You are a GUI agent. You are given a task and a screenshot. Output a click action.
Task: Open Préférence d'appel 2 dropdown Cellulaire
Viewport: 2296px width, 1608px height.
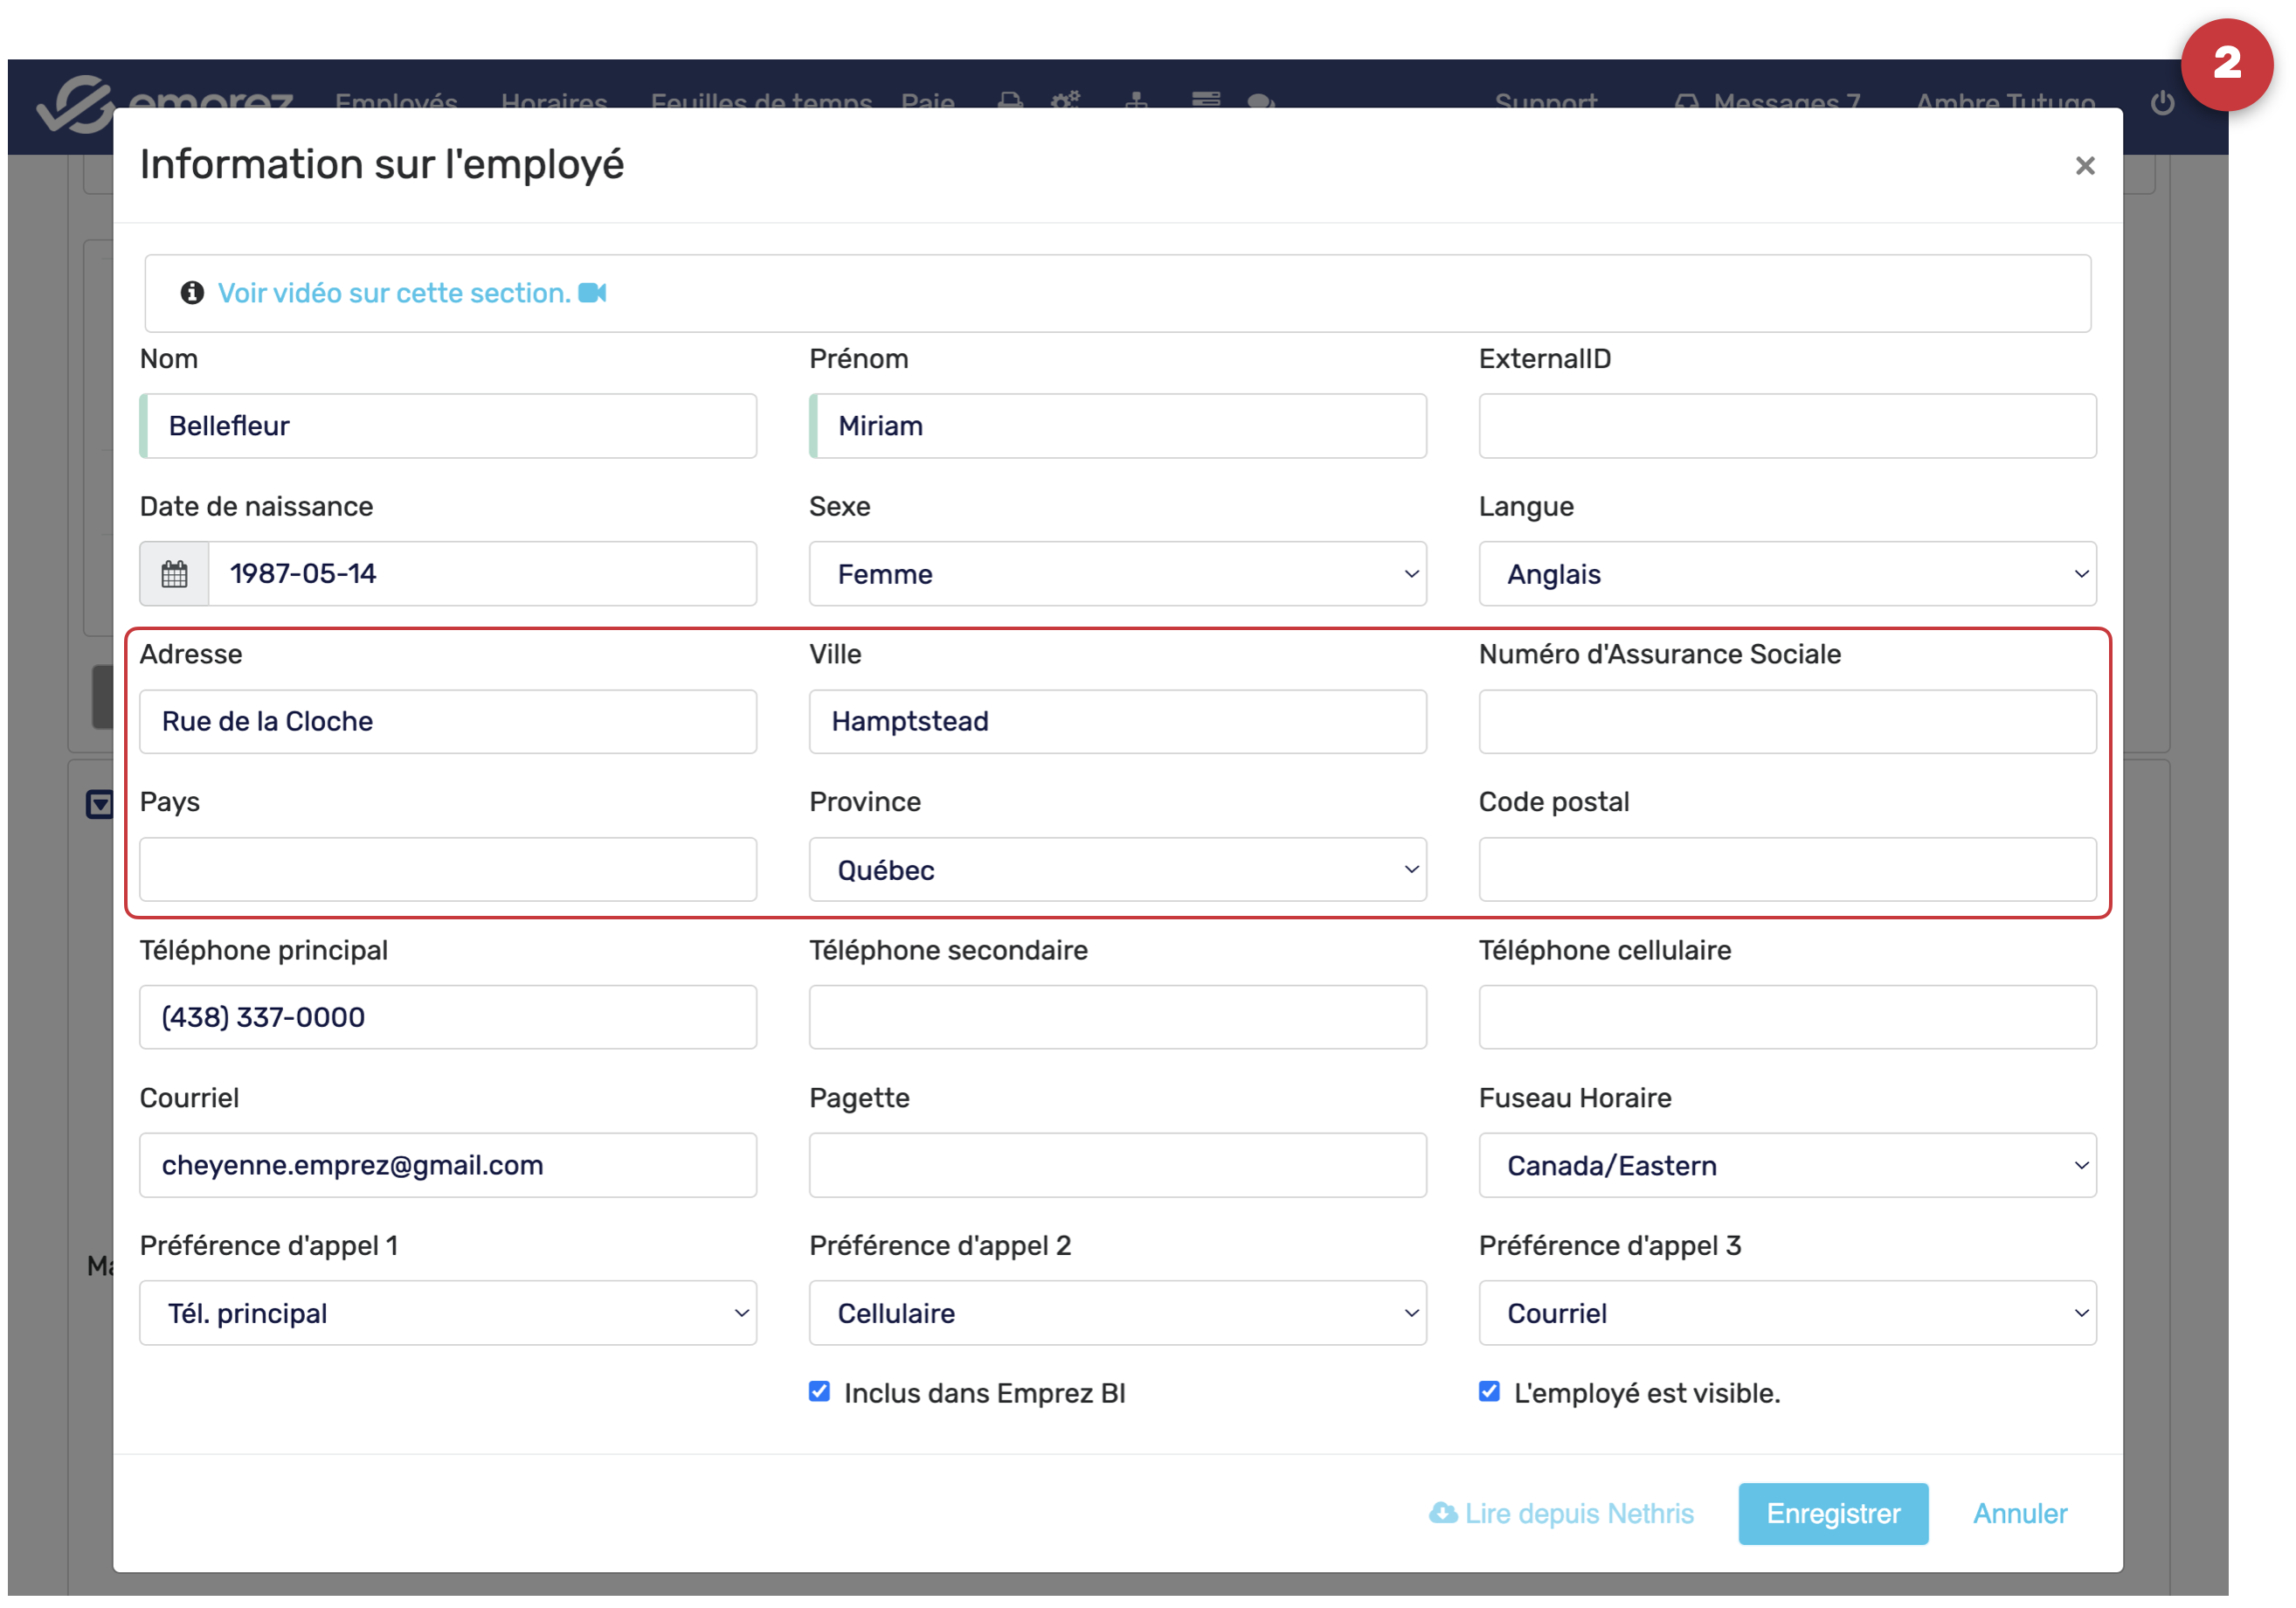(1117, 1313)
